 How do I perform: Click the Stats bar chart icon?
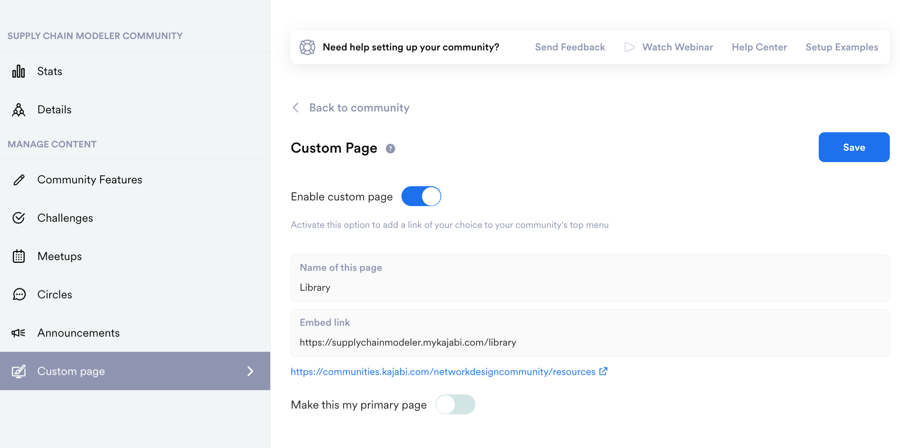pos(19,71)
